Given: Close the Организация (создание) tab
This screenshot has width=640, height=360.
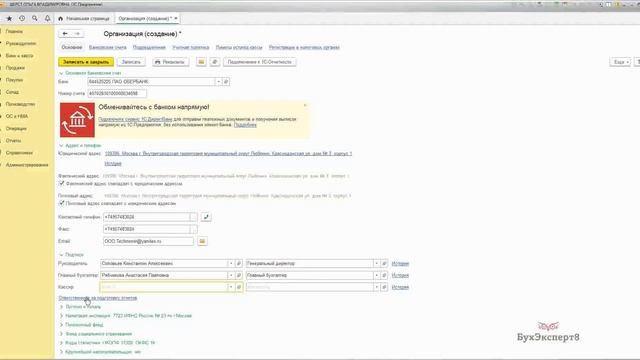Looking at the screenshot, I should pyautogui.click(x=176, y=18).
